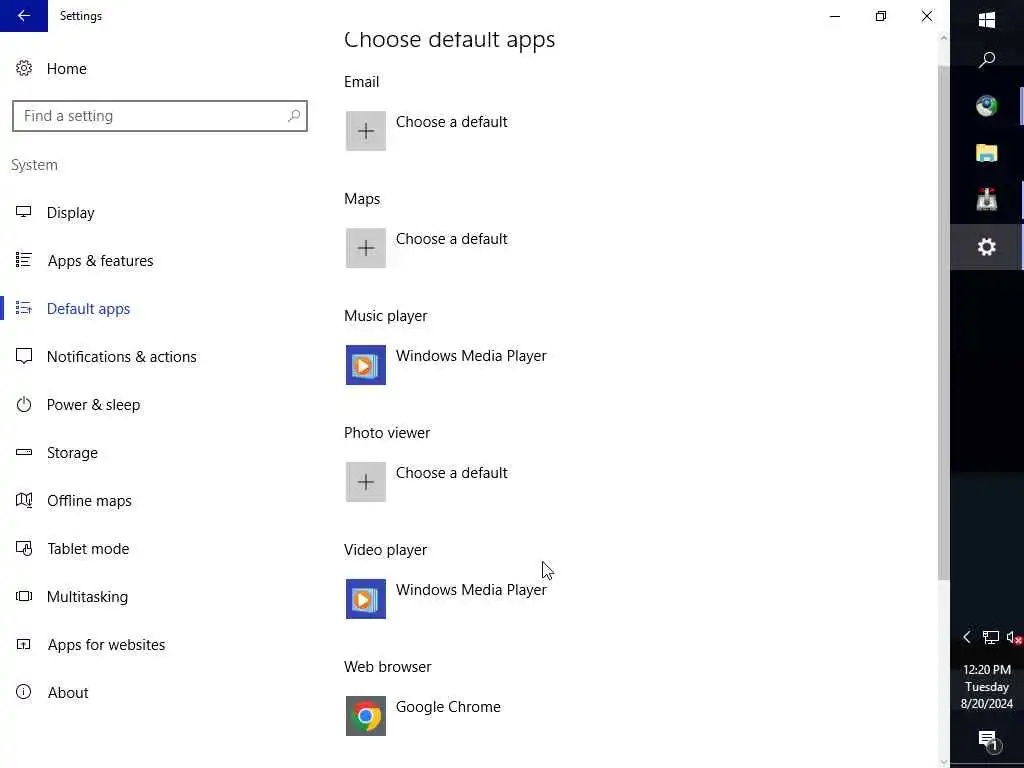Screen dimensions: 1024x768
Task: Select the Offline maps icon
Action: click(24, 500)
